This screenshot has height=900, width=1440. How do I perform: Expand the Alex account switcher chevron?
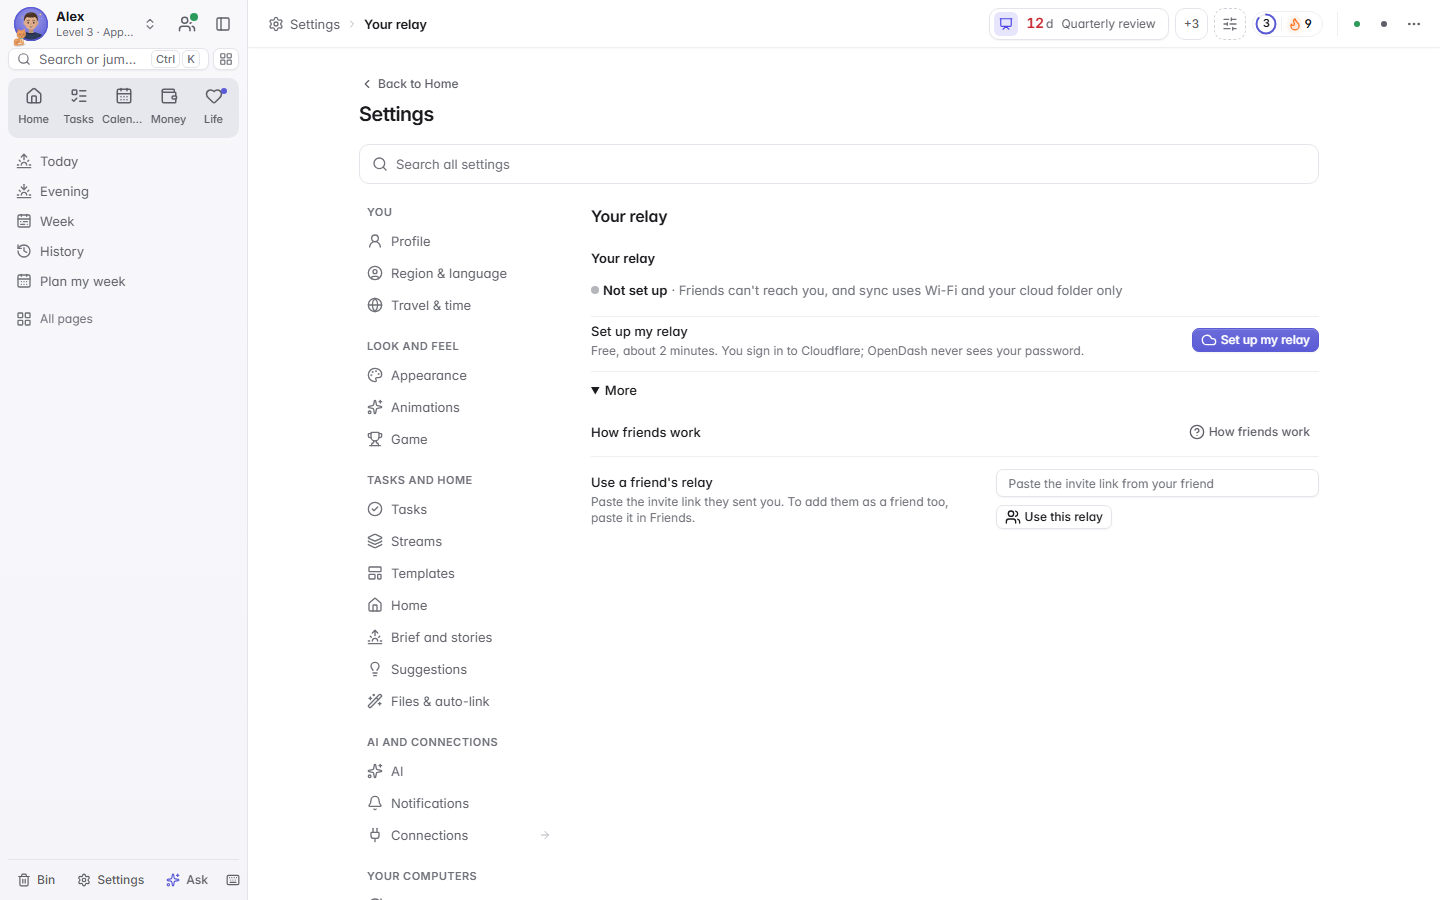tap(150, 24)
